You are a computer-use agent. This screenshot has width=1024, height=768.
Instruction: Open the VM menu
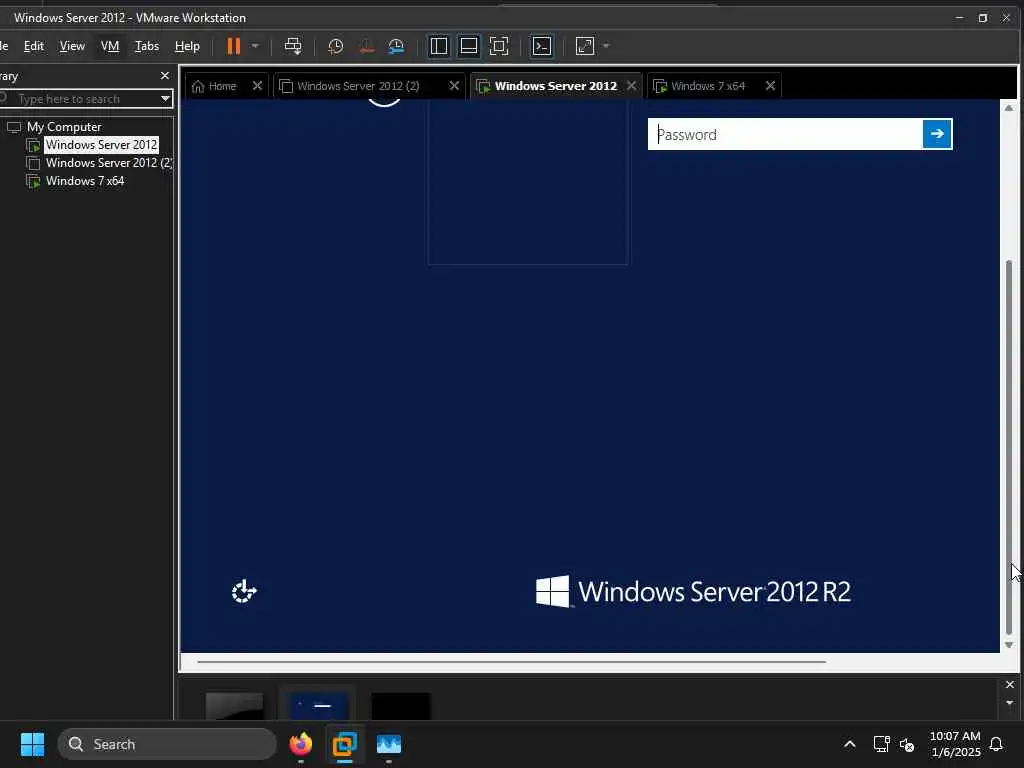pos(110,46)
